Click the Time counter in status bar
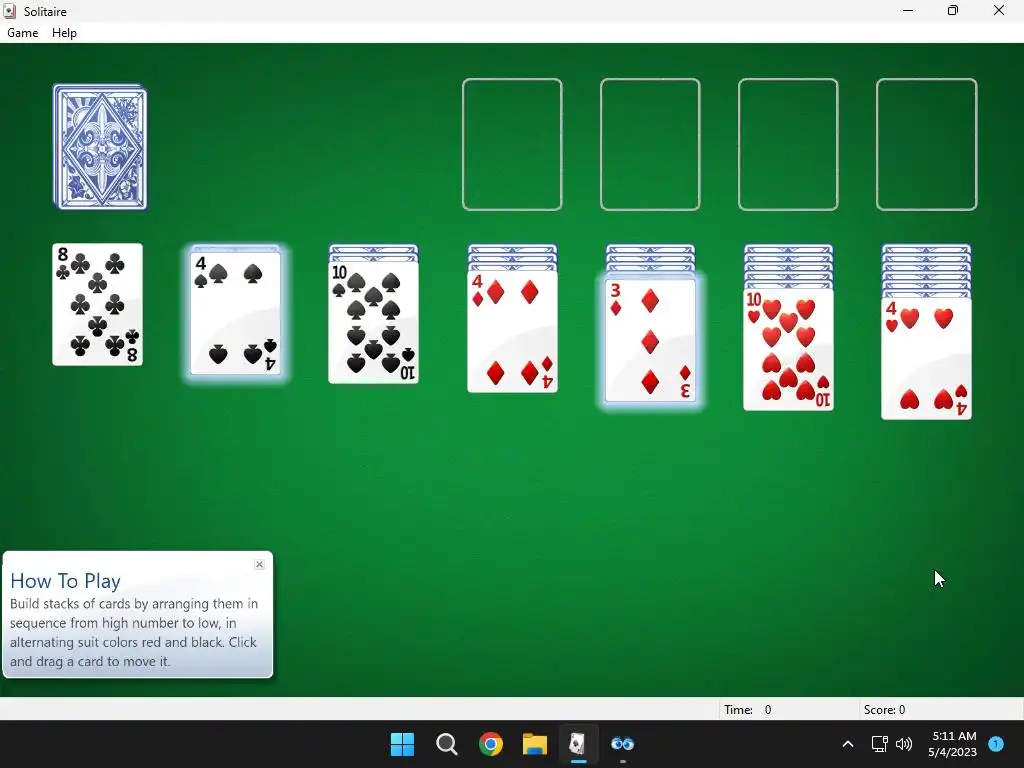 click(x=748, y=710)
